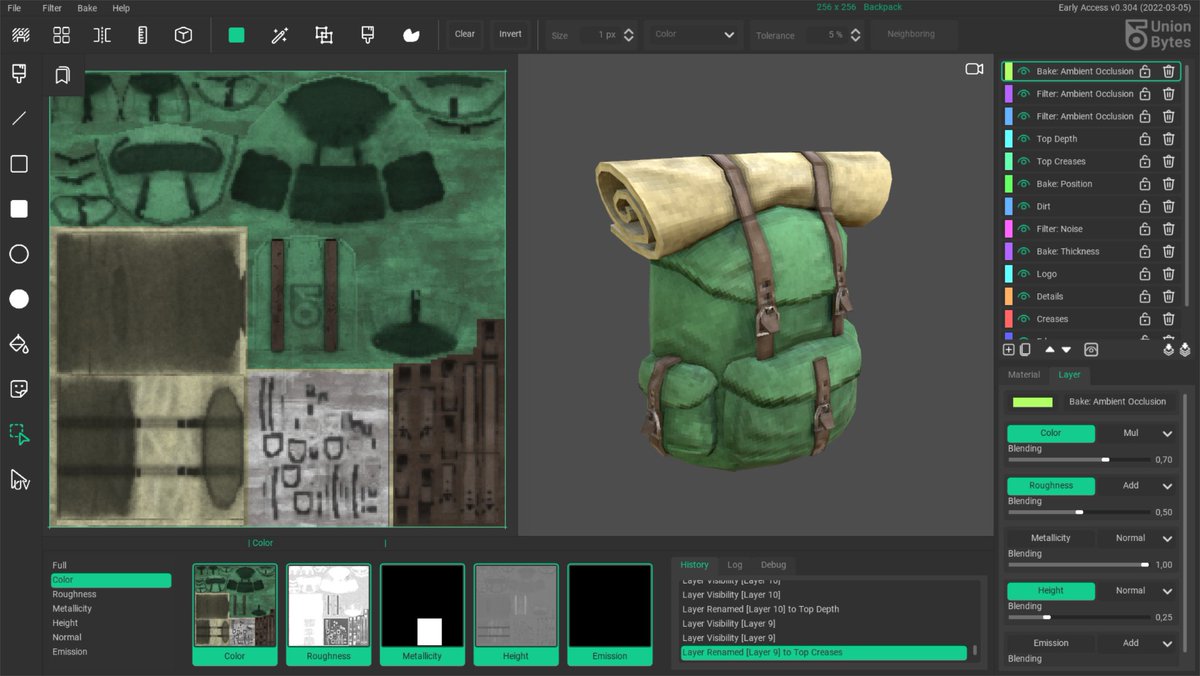The height and width of the screenshot is (676, 1200).
Task: Toggle the Roughness channel button on
Action: 1050,486
